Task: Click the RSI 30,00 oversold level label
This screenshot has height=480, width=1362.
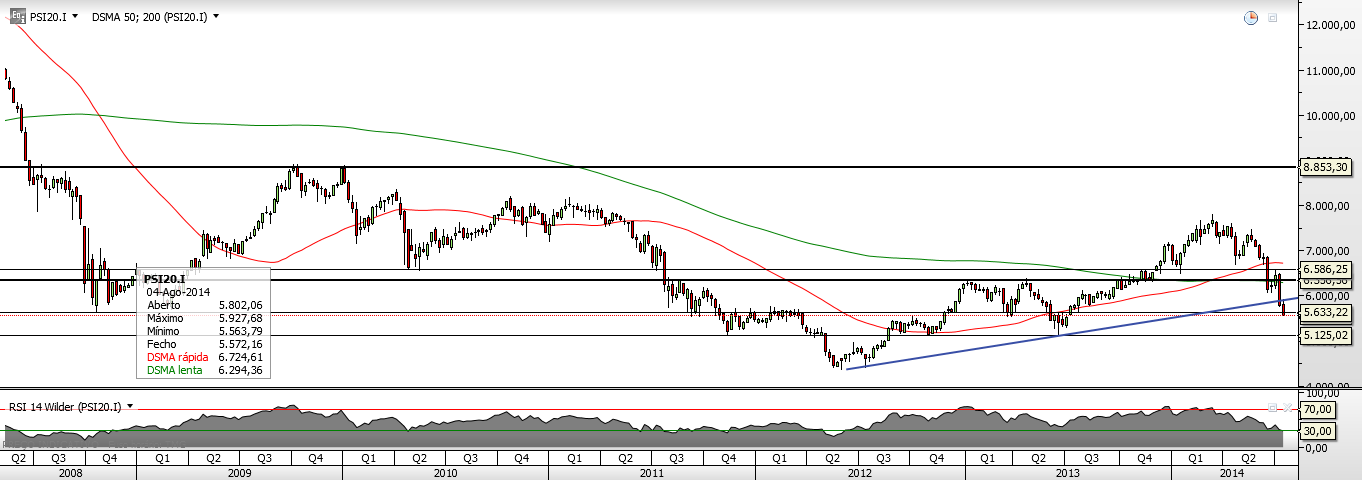Action: pyautogui.click(x=1317, y=431)
